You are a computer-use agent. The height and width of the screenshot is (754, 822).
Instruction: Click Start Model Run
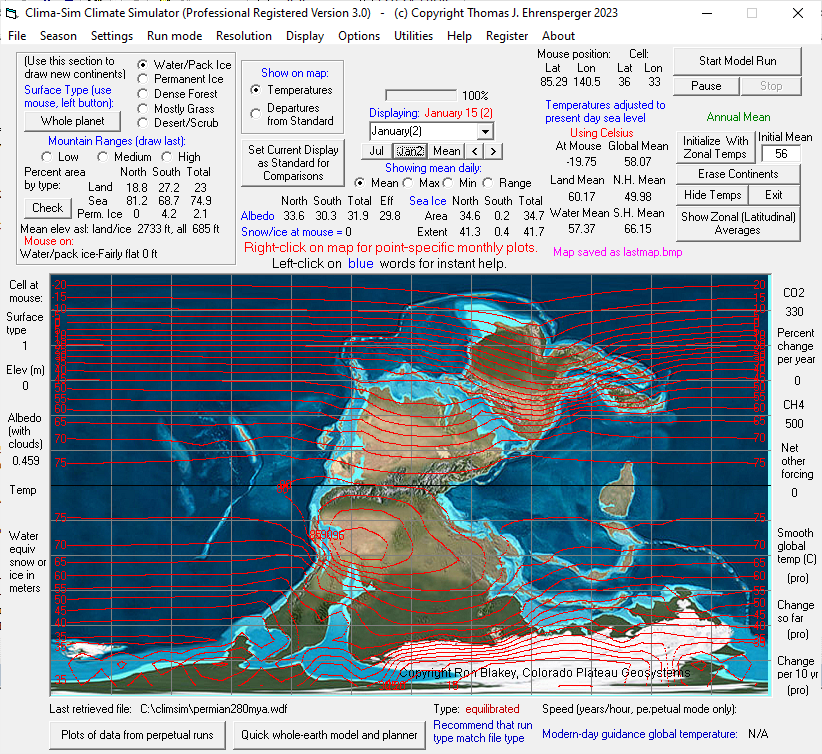(x=737, y=61)
